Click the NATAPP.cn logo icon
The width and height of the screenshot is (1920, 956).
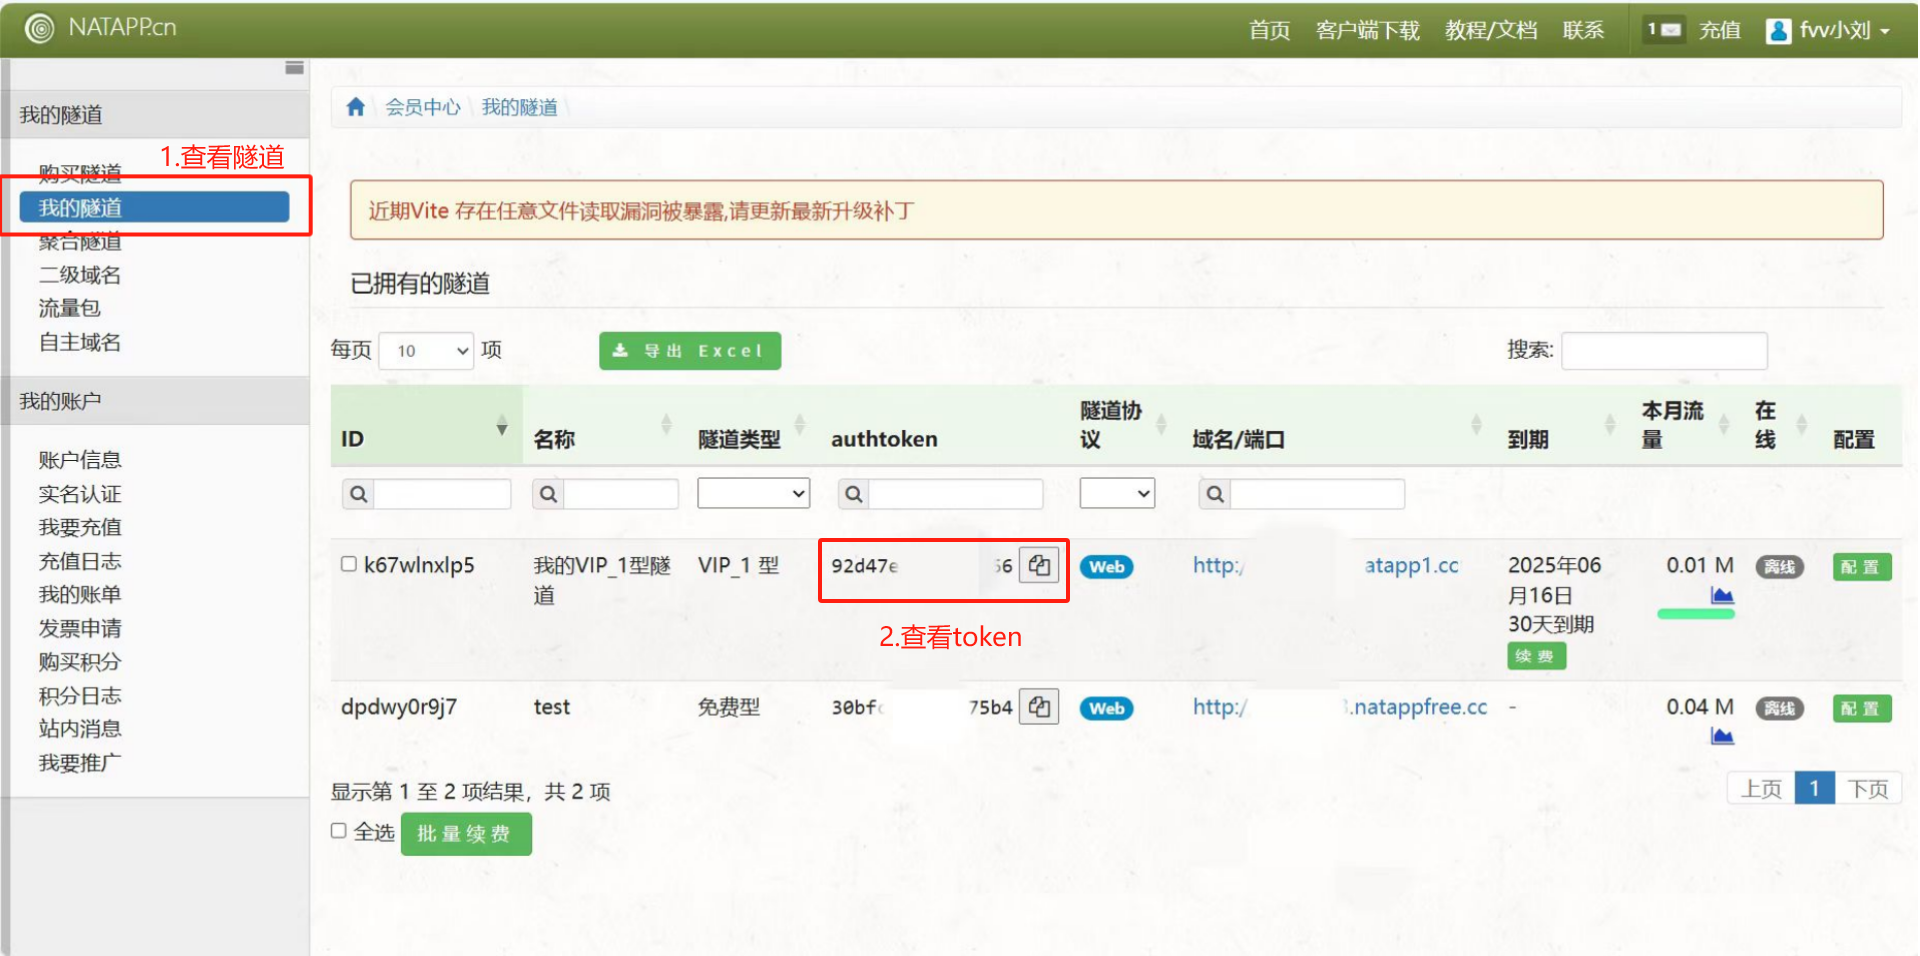click(x=40, y=28)
